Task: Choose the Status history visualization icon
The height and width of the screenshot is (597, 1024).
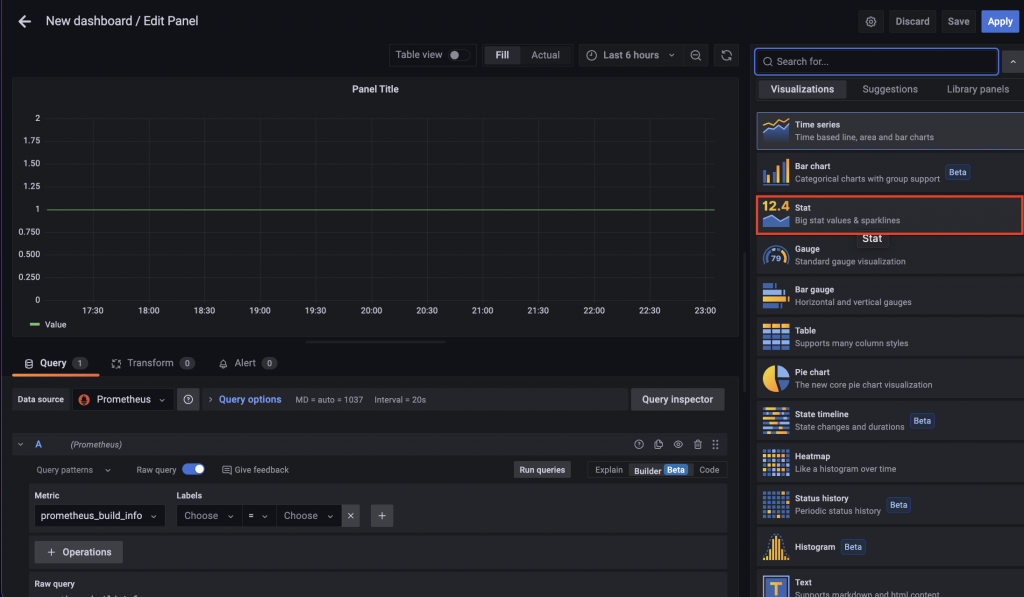Action: [776, 504]
